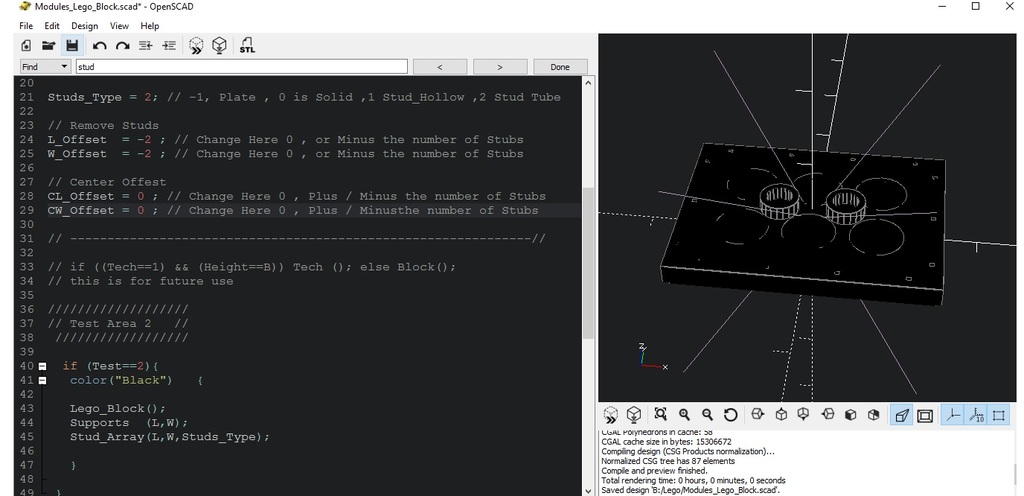Click the editor scrollbar's down arrow
The image size is (1024, 496).
point(588,490)
